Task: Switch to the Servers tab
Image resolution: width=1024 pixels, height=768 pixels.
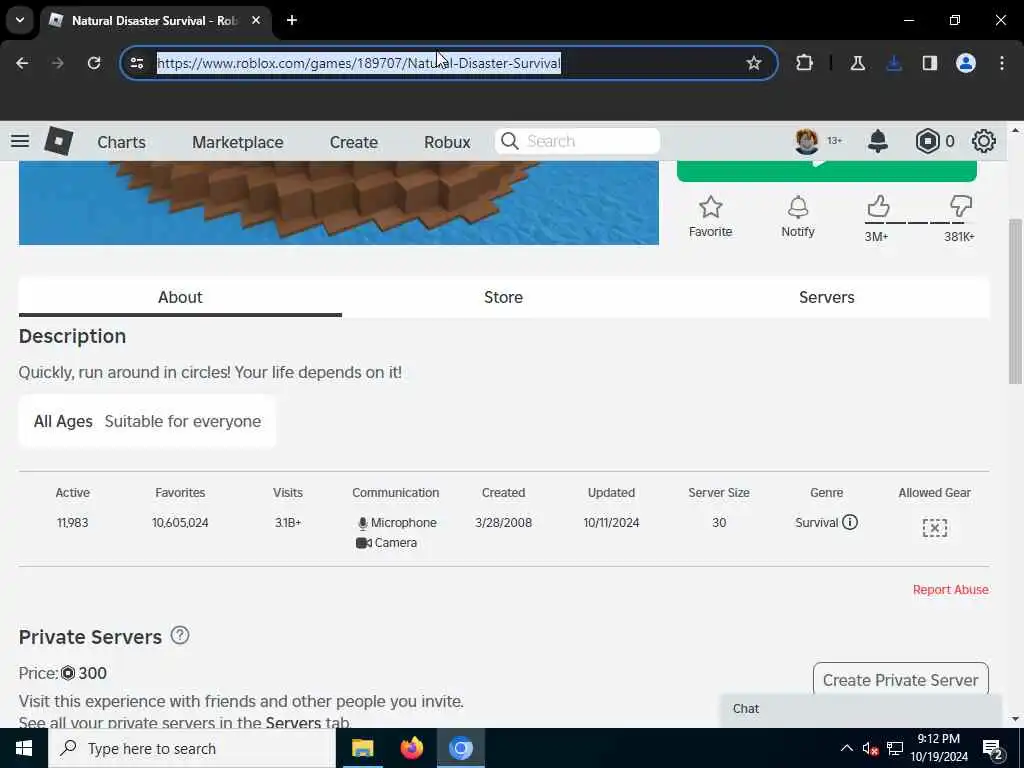Action: 826,297
